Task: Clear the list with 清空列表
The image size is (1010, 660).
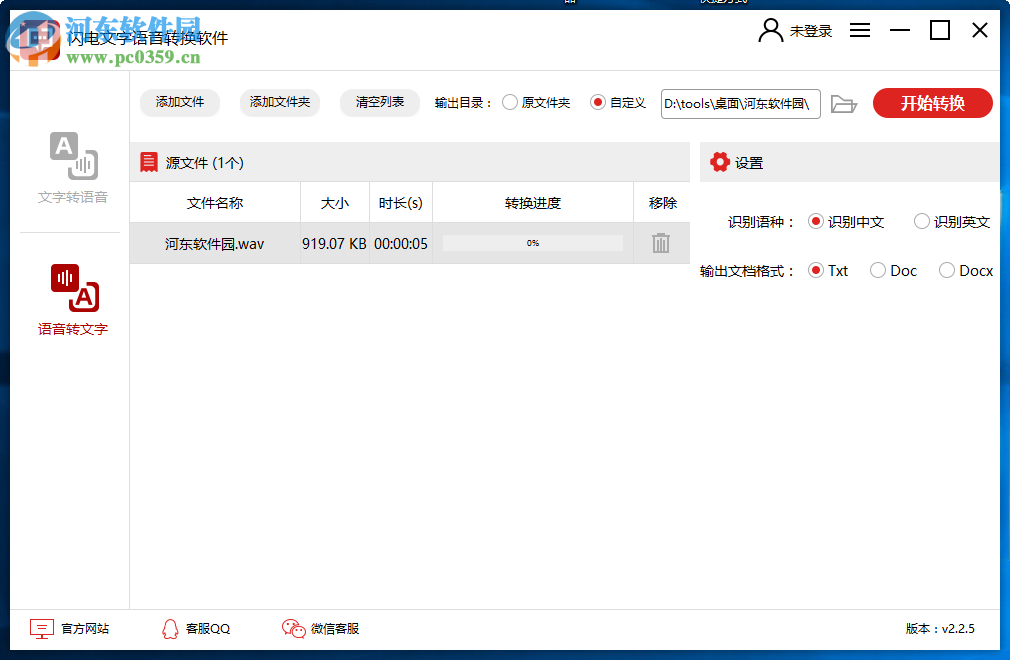Action: (379, 103)
